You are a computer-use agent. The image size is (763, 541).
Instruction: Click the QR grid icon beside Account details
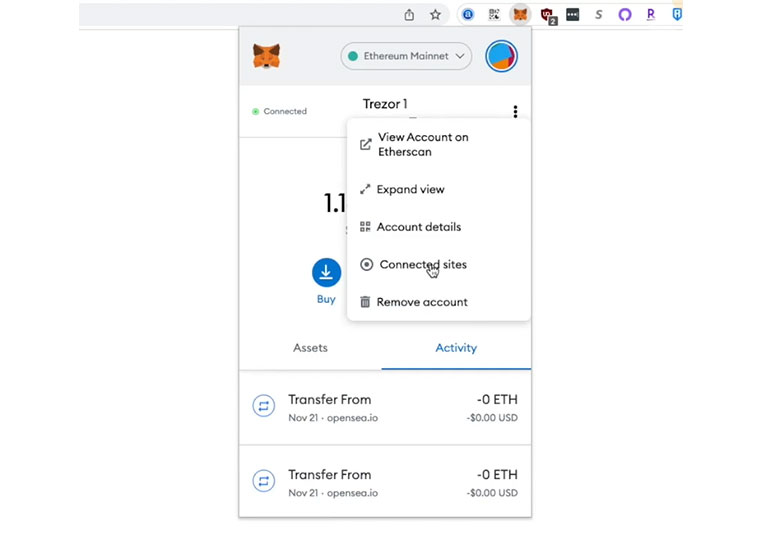coord(365,227)
